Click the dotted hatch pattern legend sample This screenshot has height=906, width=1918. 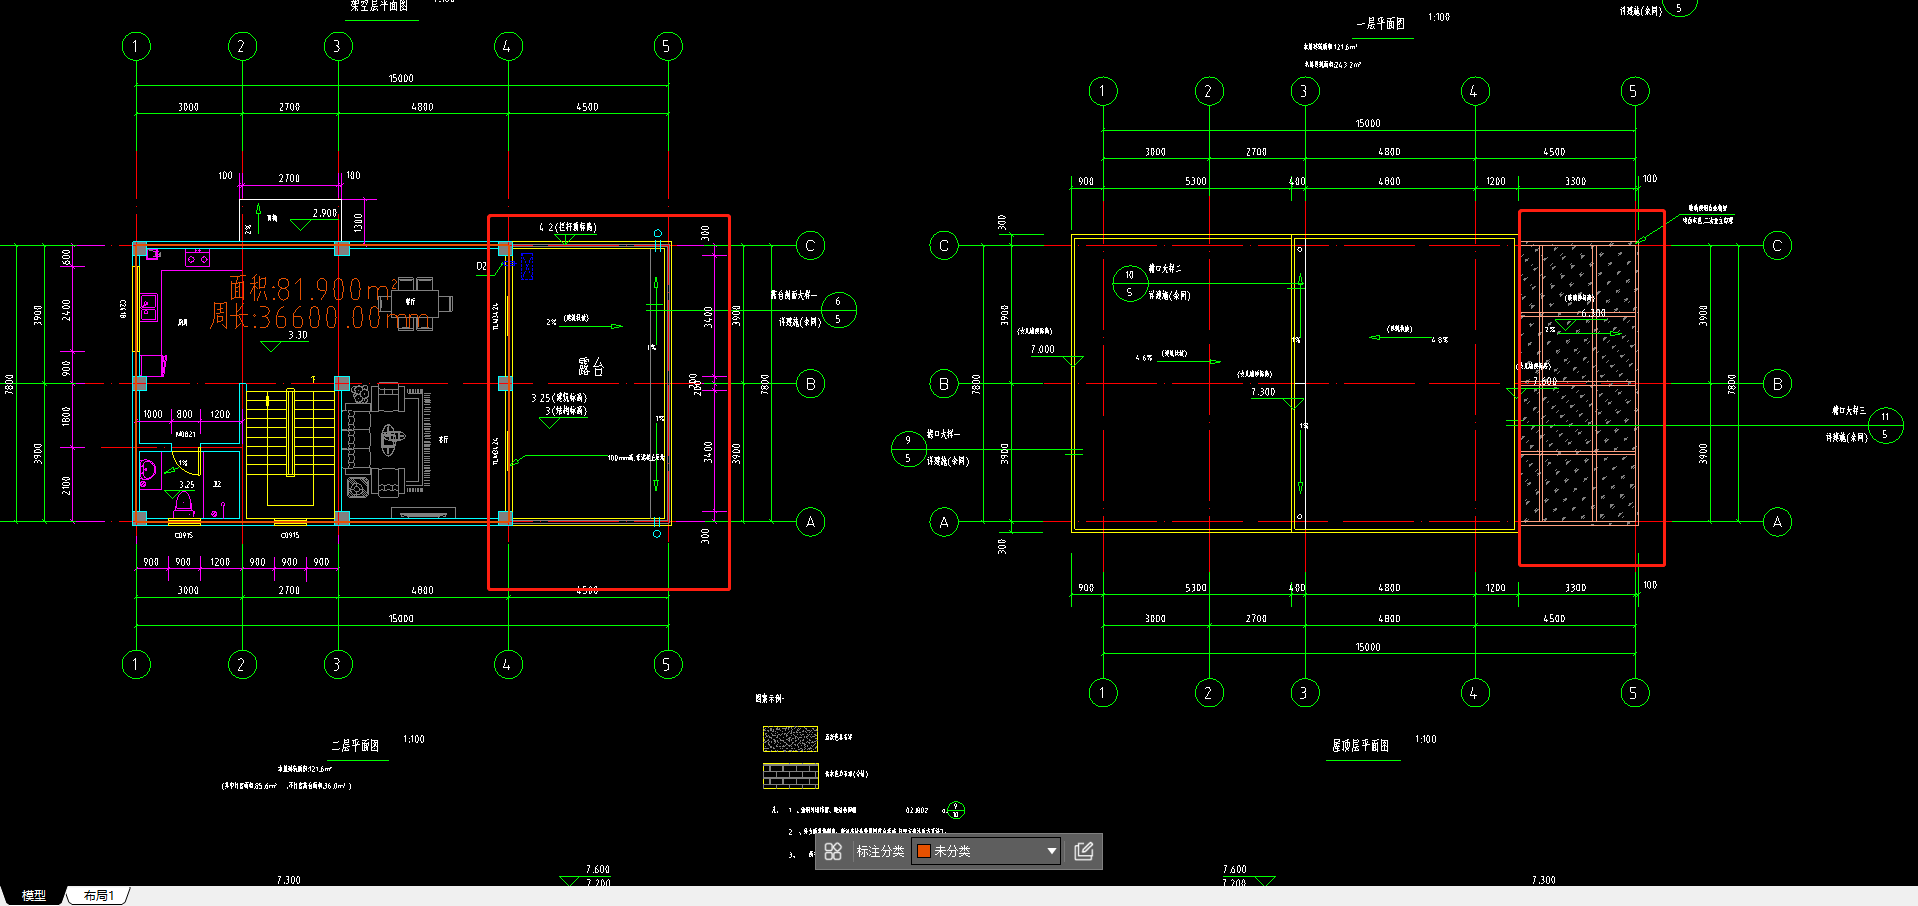click(x=790, y=739)
